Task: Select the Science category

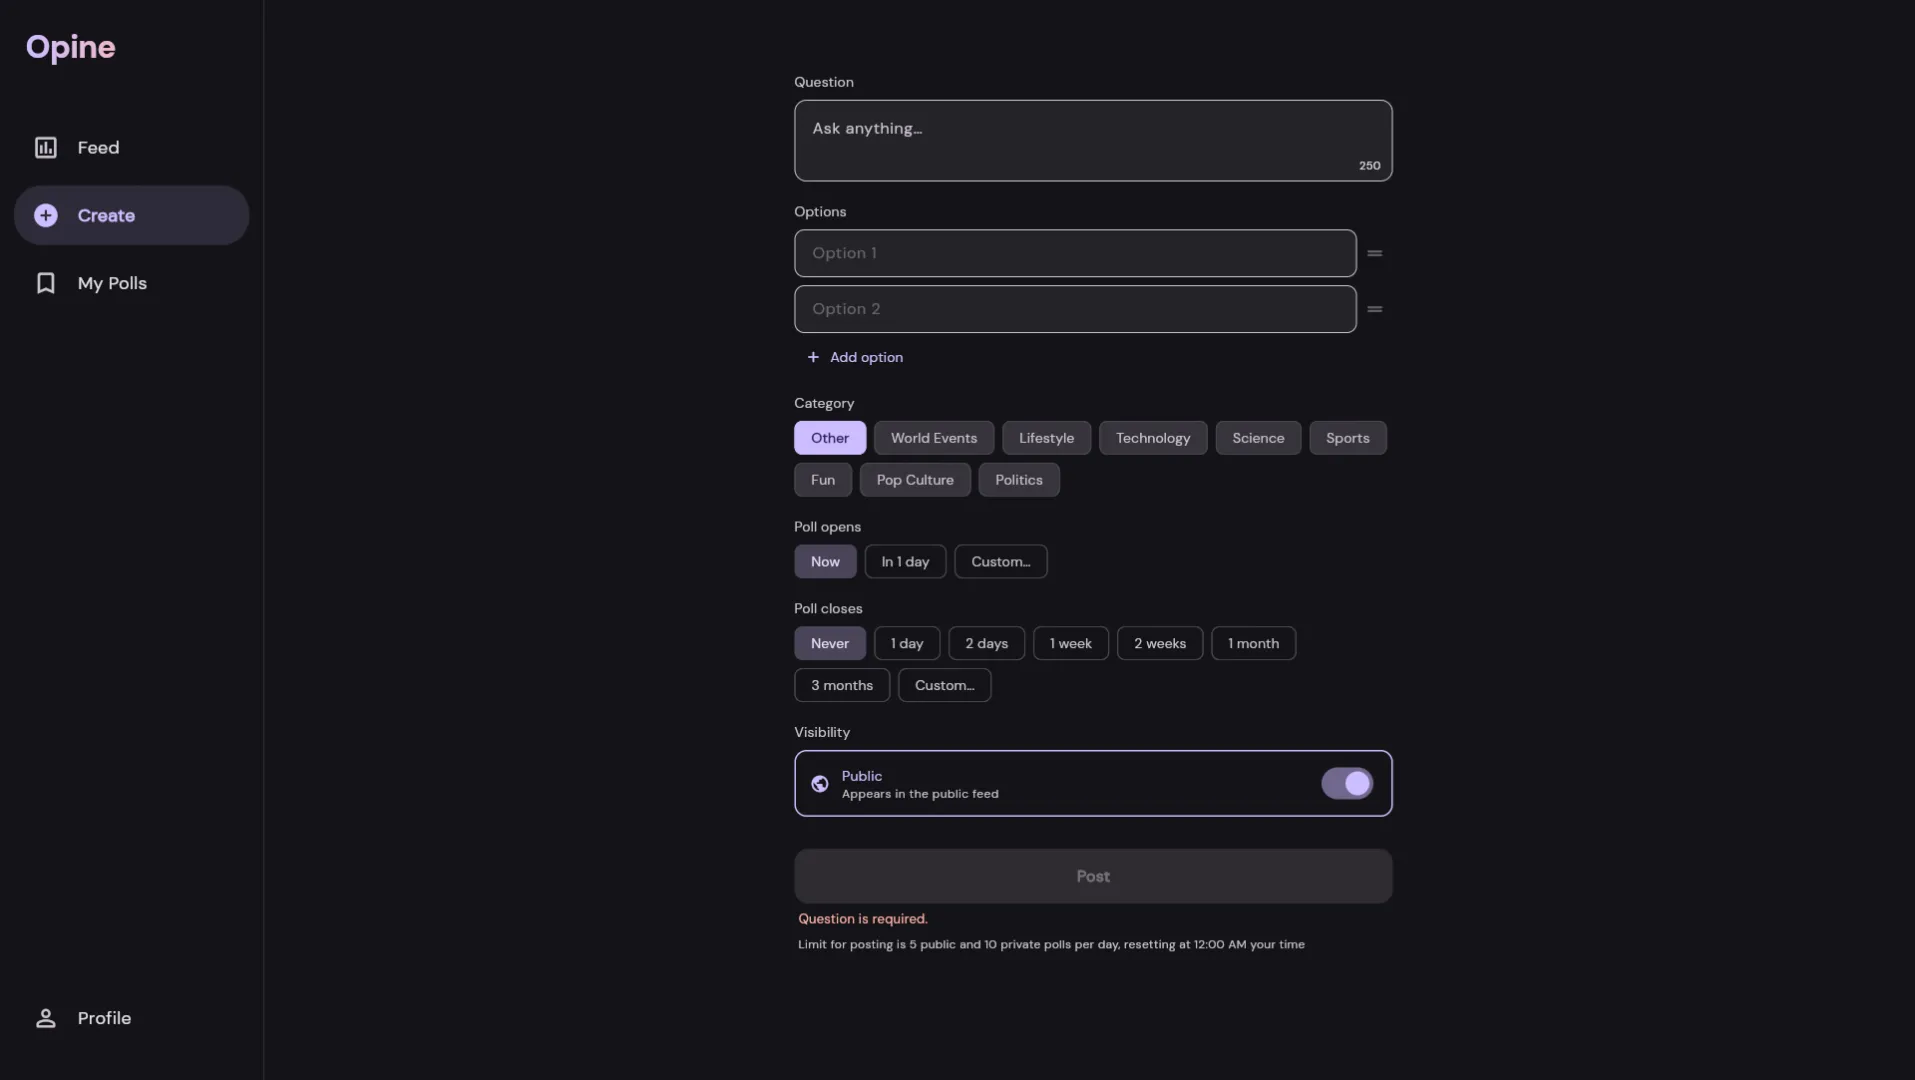Action: [x=1258, y=438]
